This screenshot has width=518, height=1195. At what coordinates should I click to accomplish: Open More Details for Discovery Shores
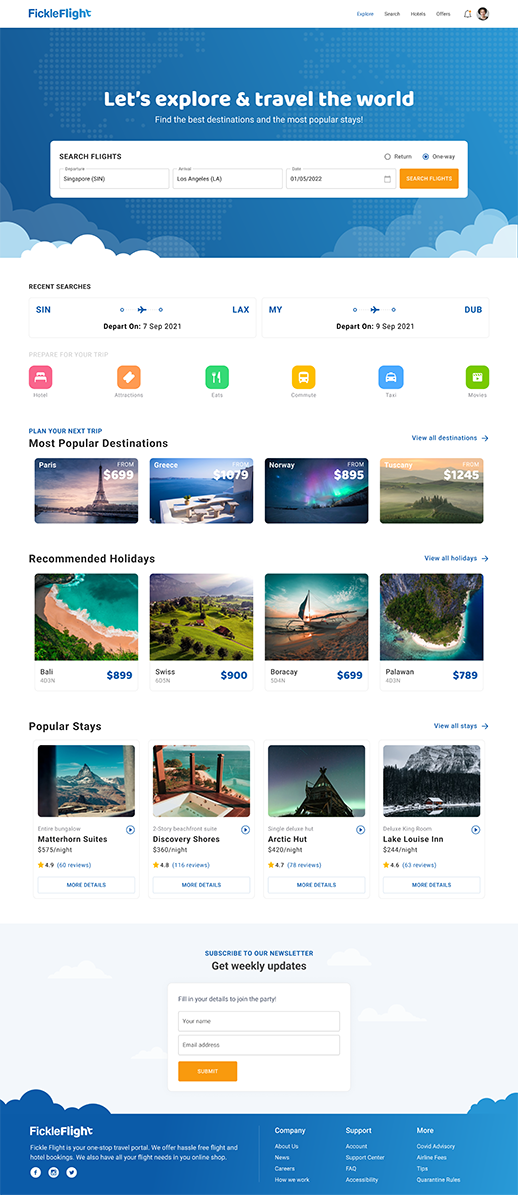(201, 885)
